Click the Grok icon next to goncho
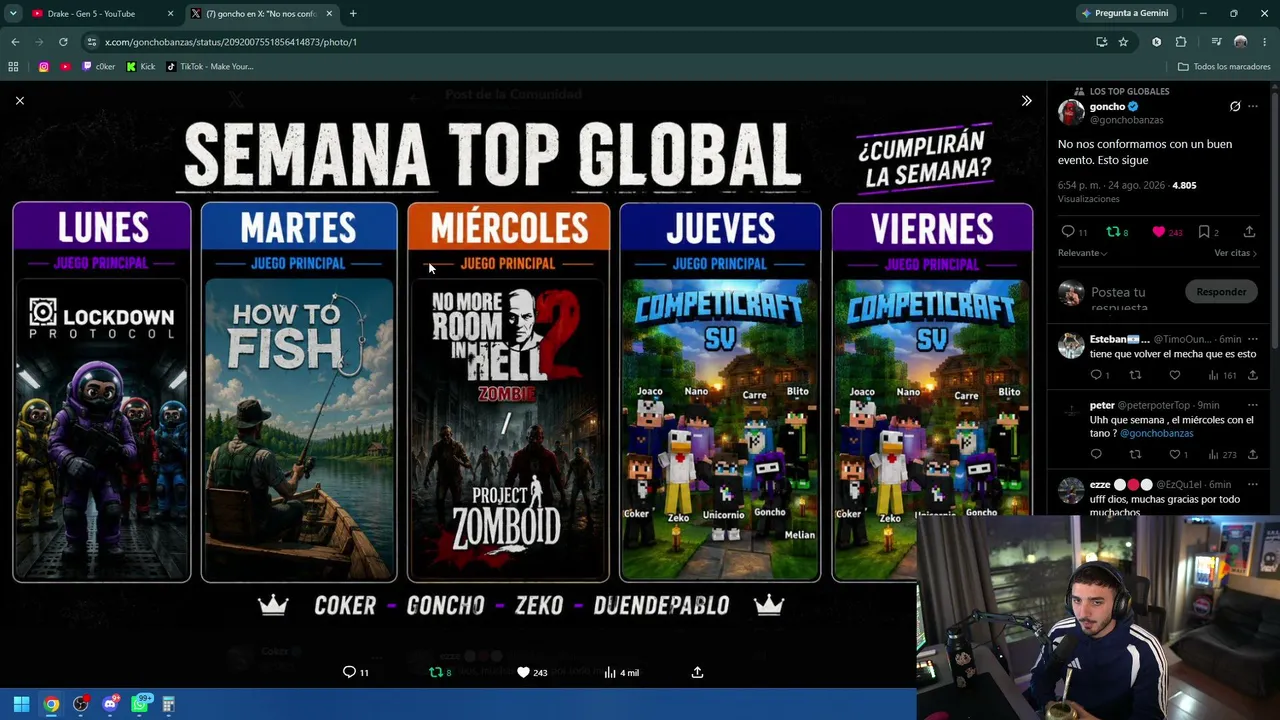 pyautogui.click(x=1235, y=107)
